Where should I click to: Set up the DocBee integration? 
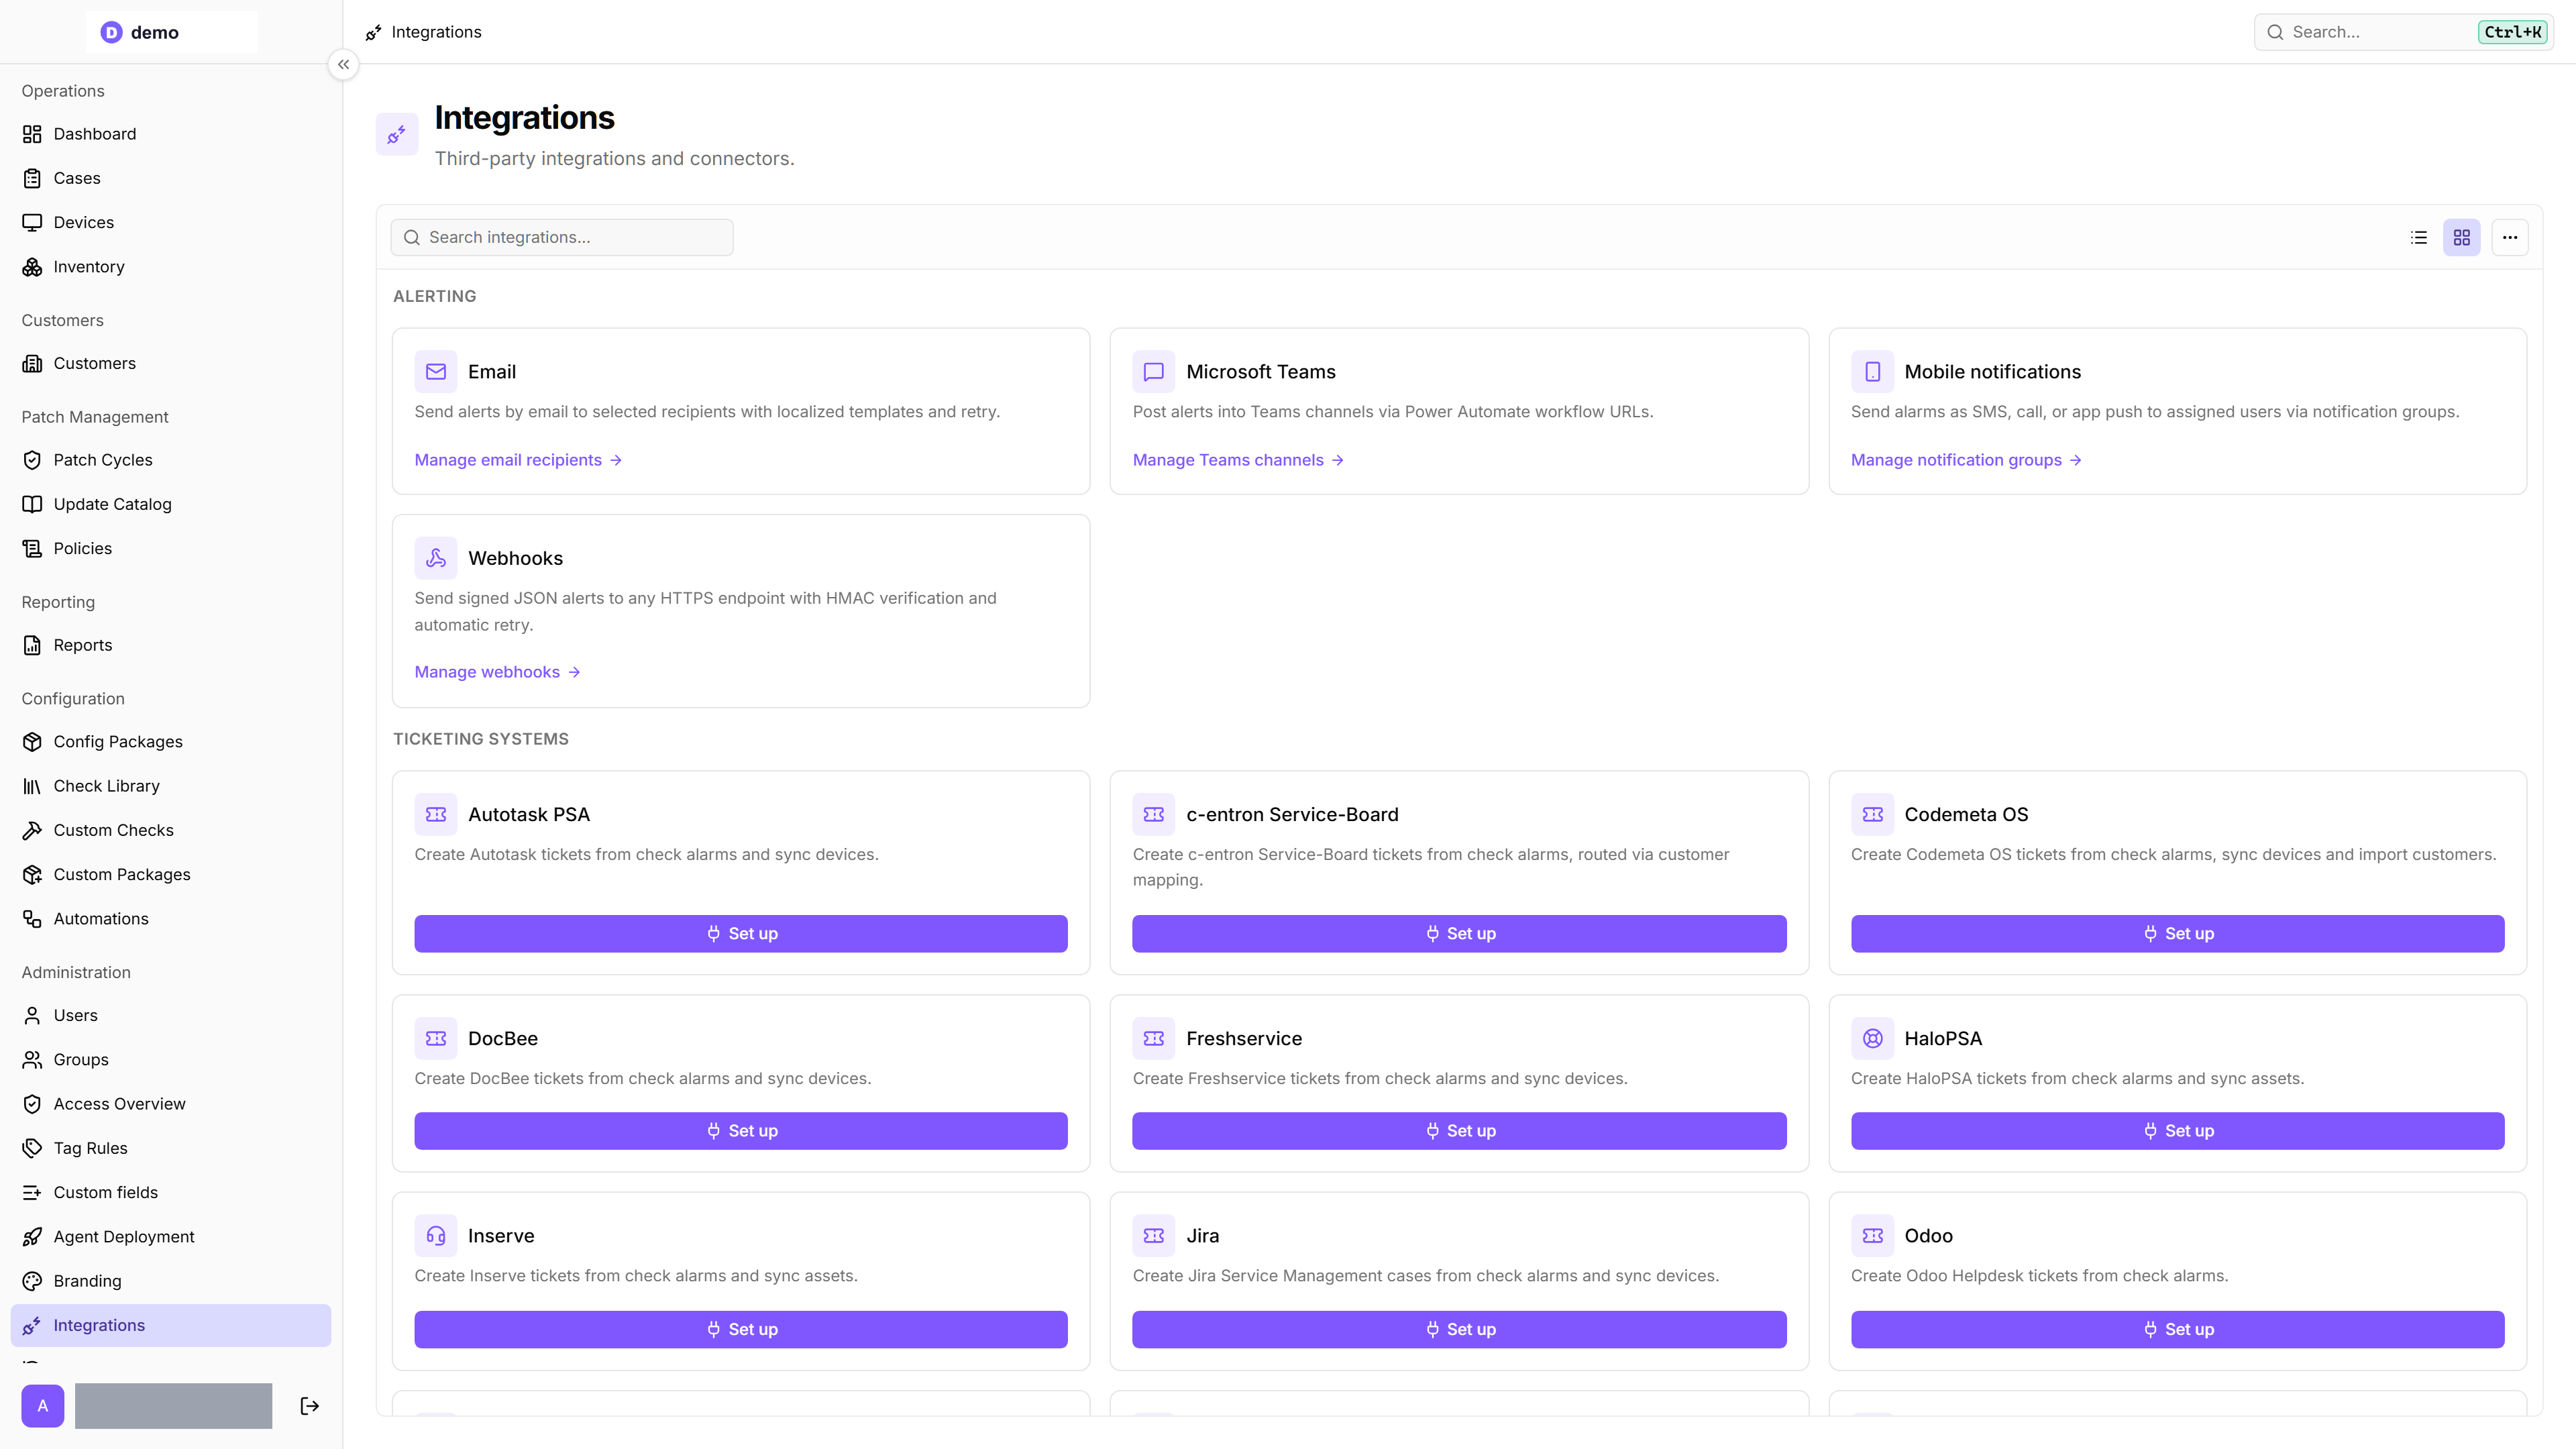coord(741,1131)
